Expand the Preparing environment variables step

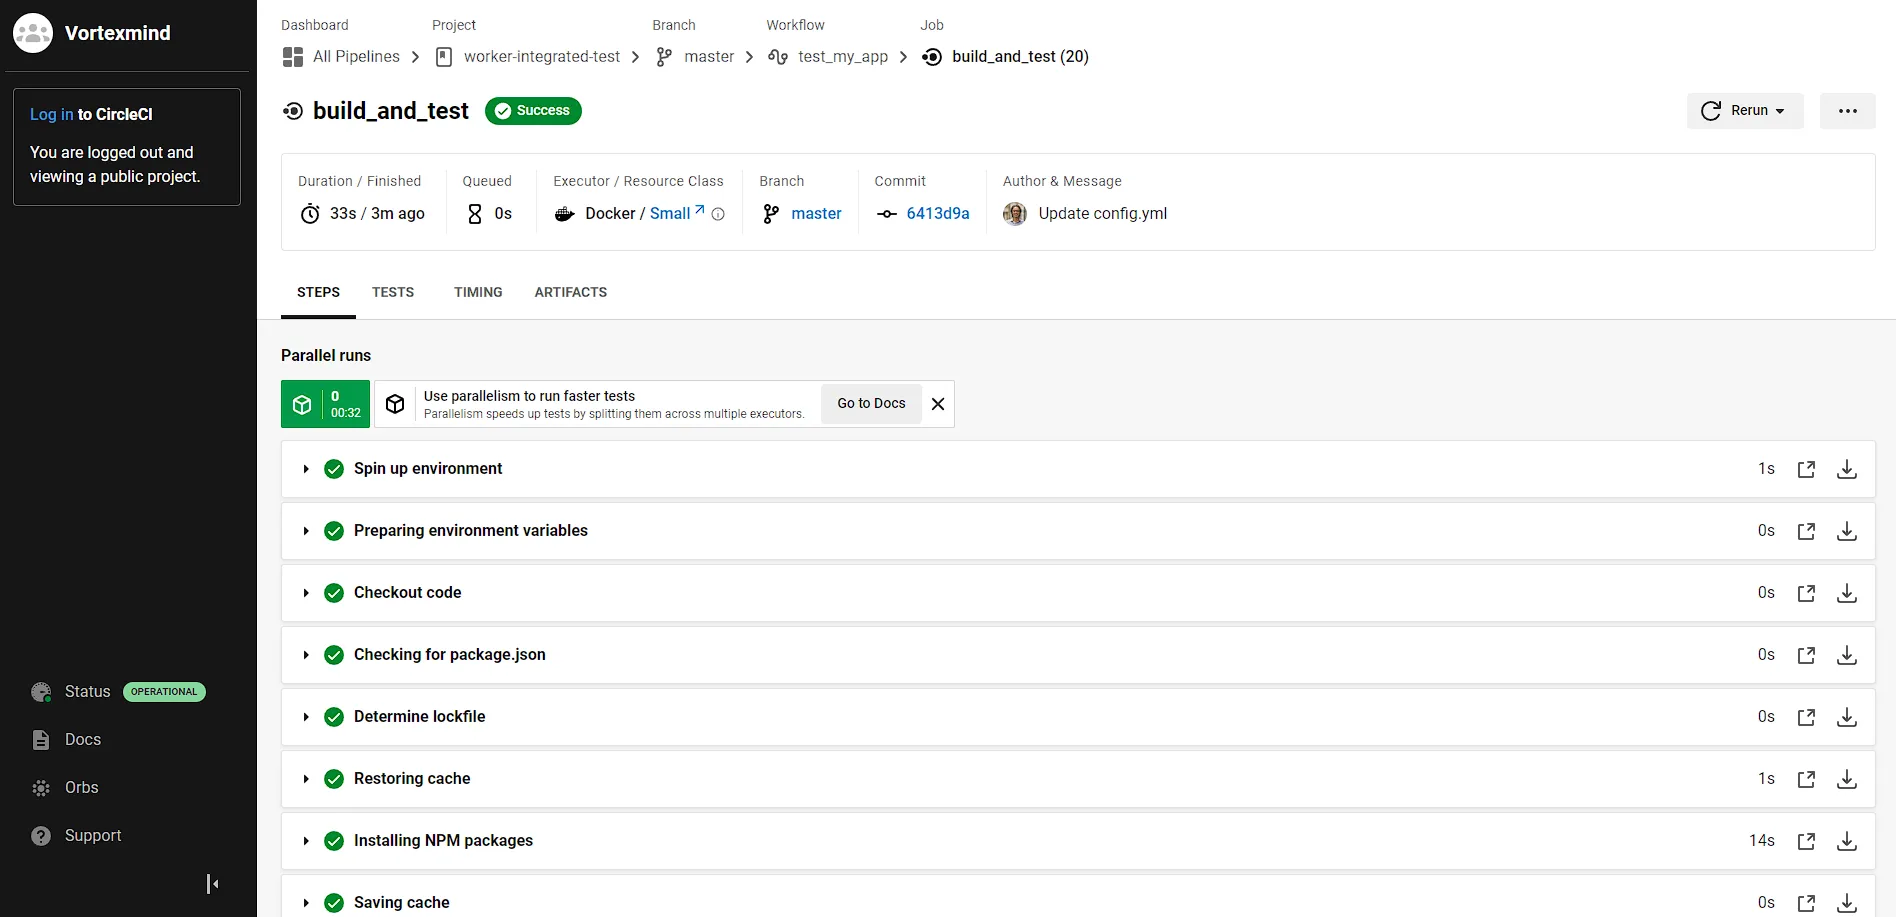tap(306, 531)
